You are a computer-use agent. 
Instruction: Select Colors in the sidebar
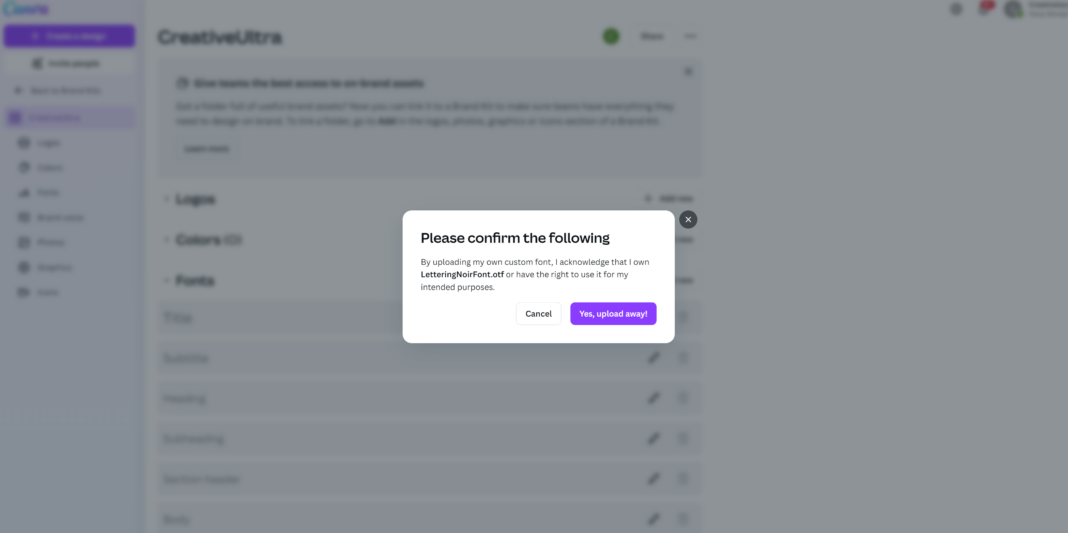[x=49, y=168]
